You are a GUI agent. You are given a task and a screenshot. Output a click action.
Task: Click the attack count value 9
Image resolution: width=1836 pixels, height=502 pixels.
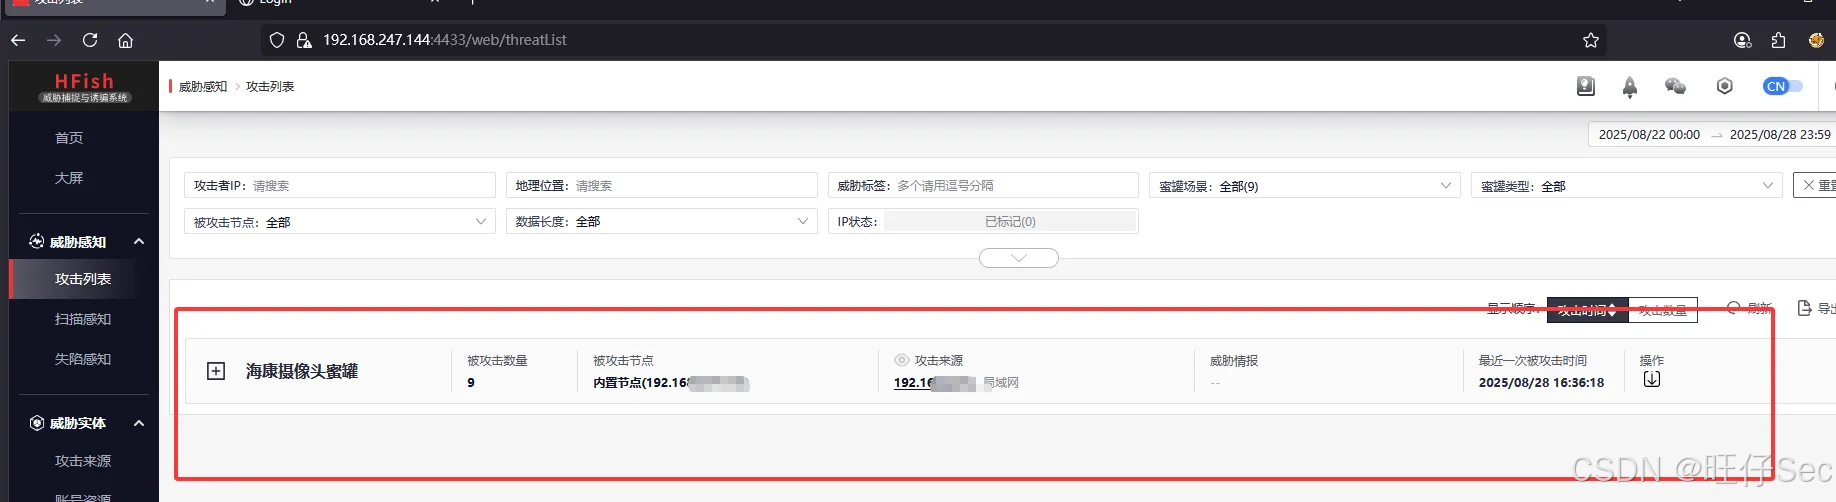point(471,383)
